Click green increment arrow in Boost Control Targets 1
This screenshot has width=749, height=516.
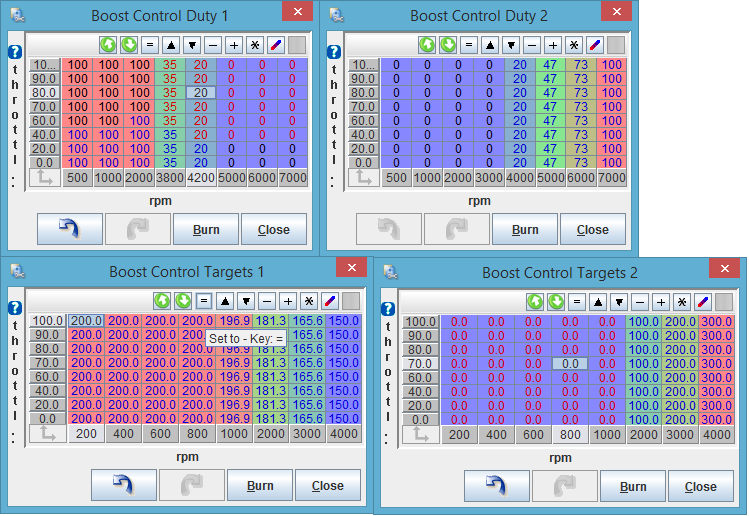pyautogui.click(x=162, y=301)
